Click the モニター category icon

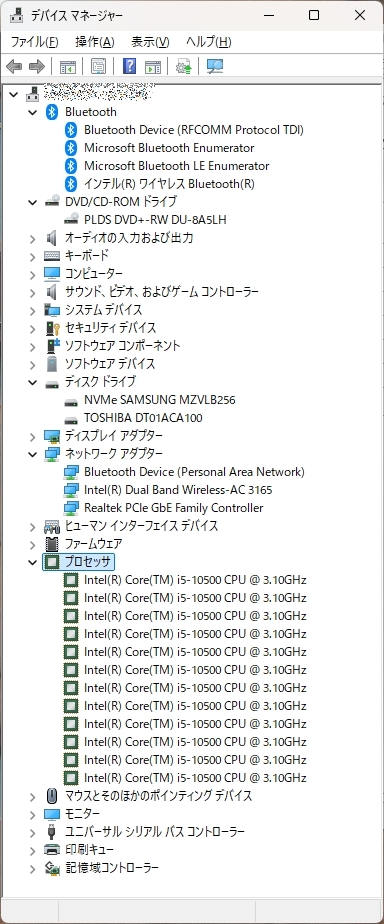point(52,814)
